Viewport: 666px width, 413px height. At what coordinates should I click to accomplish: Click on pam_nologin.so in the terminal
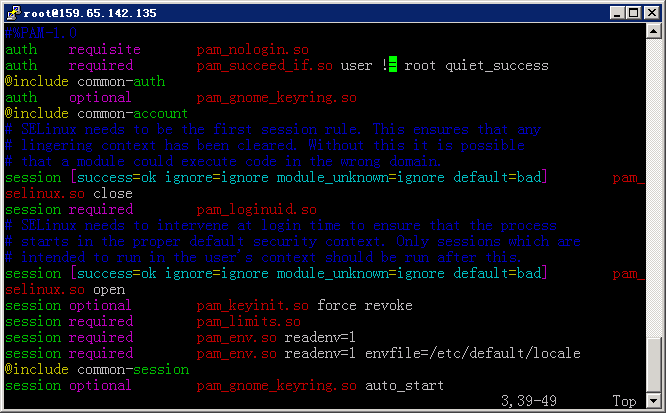[x=256, y=50]
